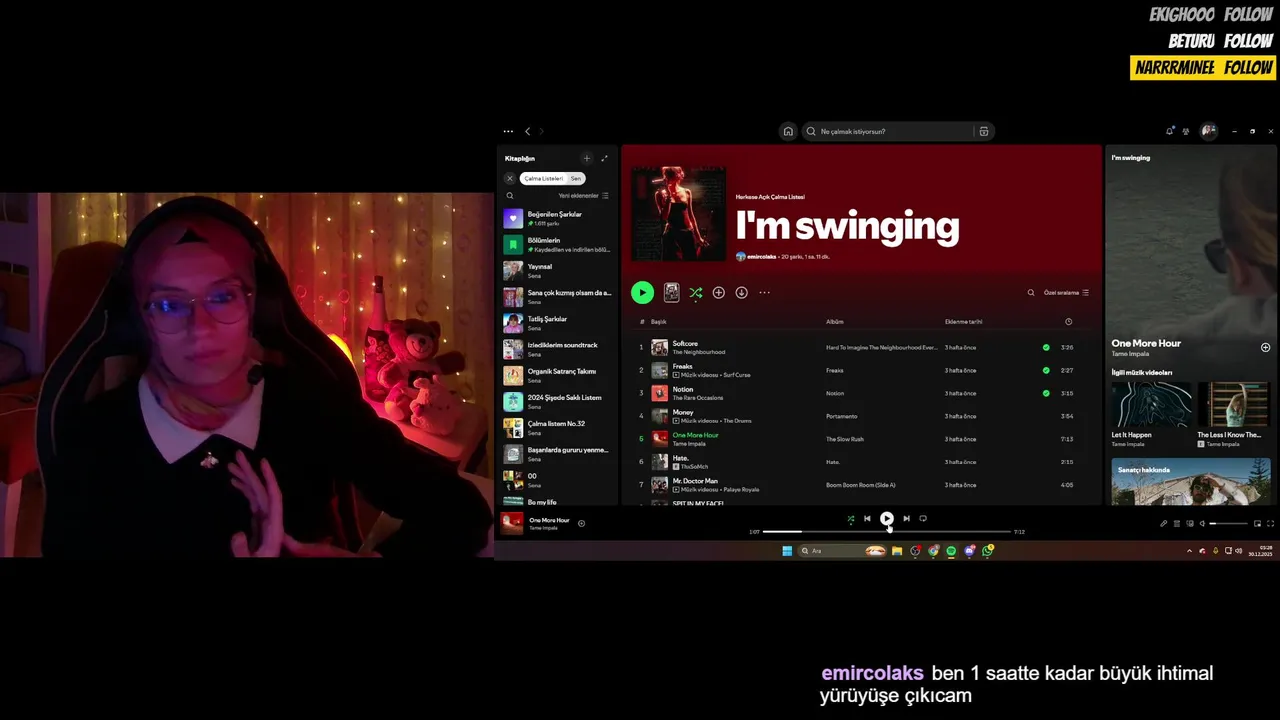Toggle repeat in the player bar
Image resolution: width=1280 pixels, height=720 pixels.
tap(923, 518)
